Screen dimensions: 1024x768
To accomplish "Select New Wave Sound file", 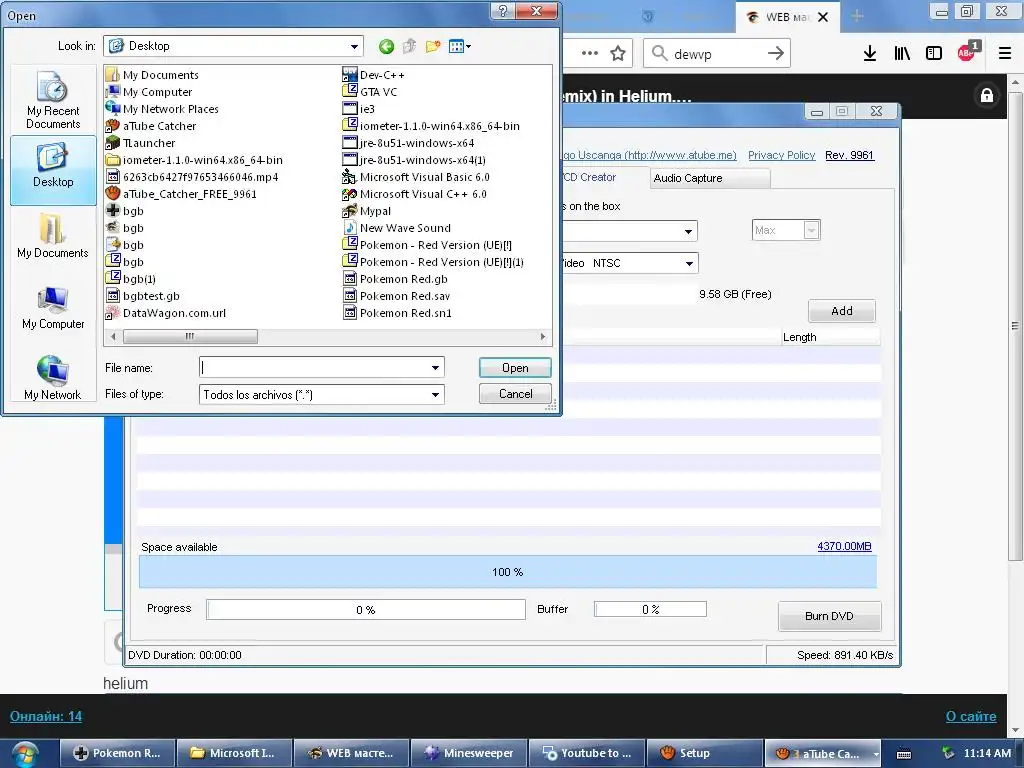I will click(x=397, y=228).
